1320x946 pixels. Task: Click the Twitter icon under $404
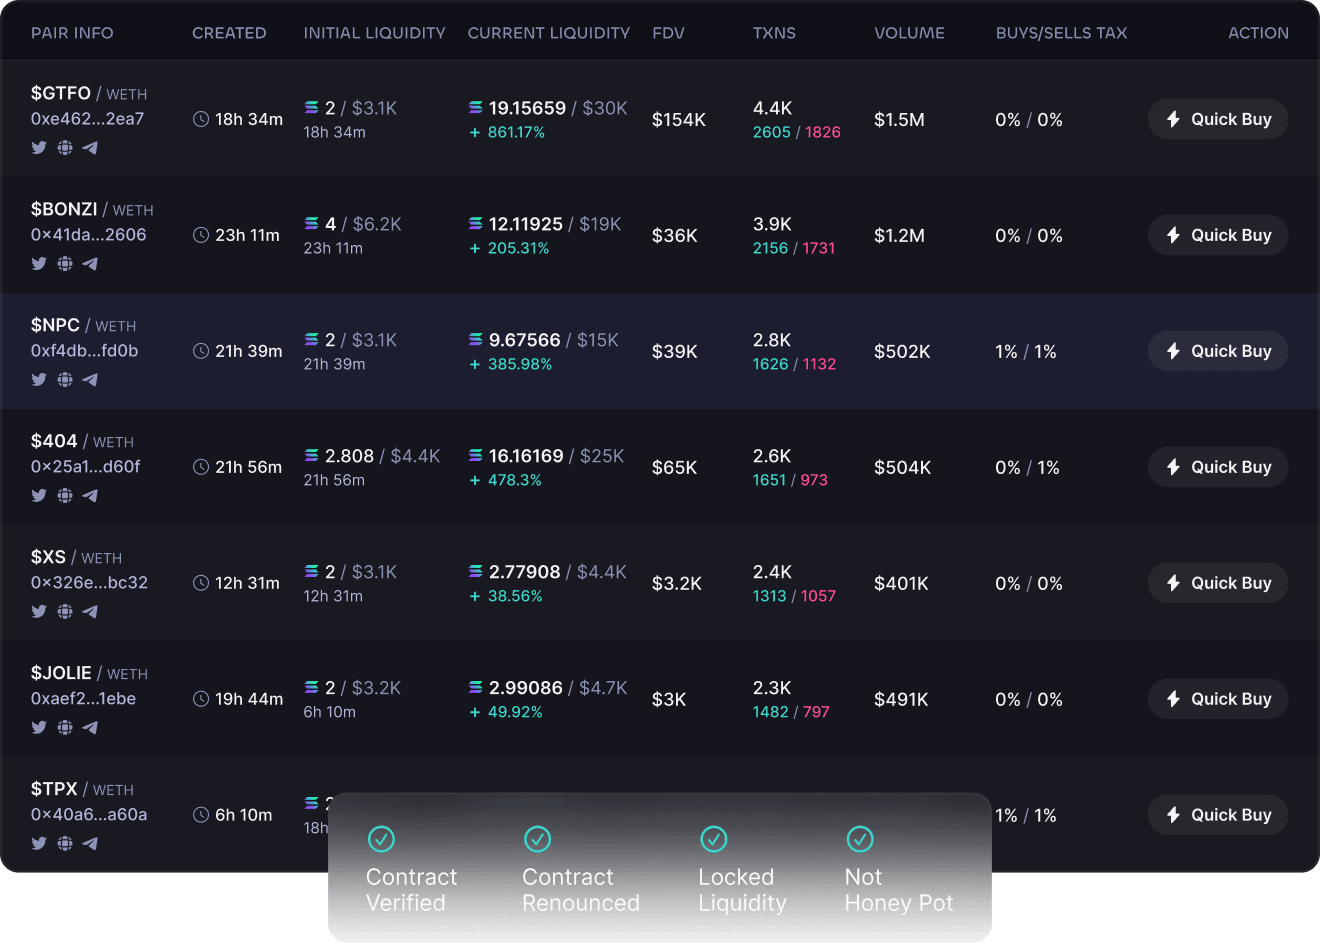click(39, 496)
